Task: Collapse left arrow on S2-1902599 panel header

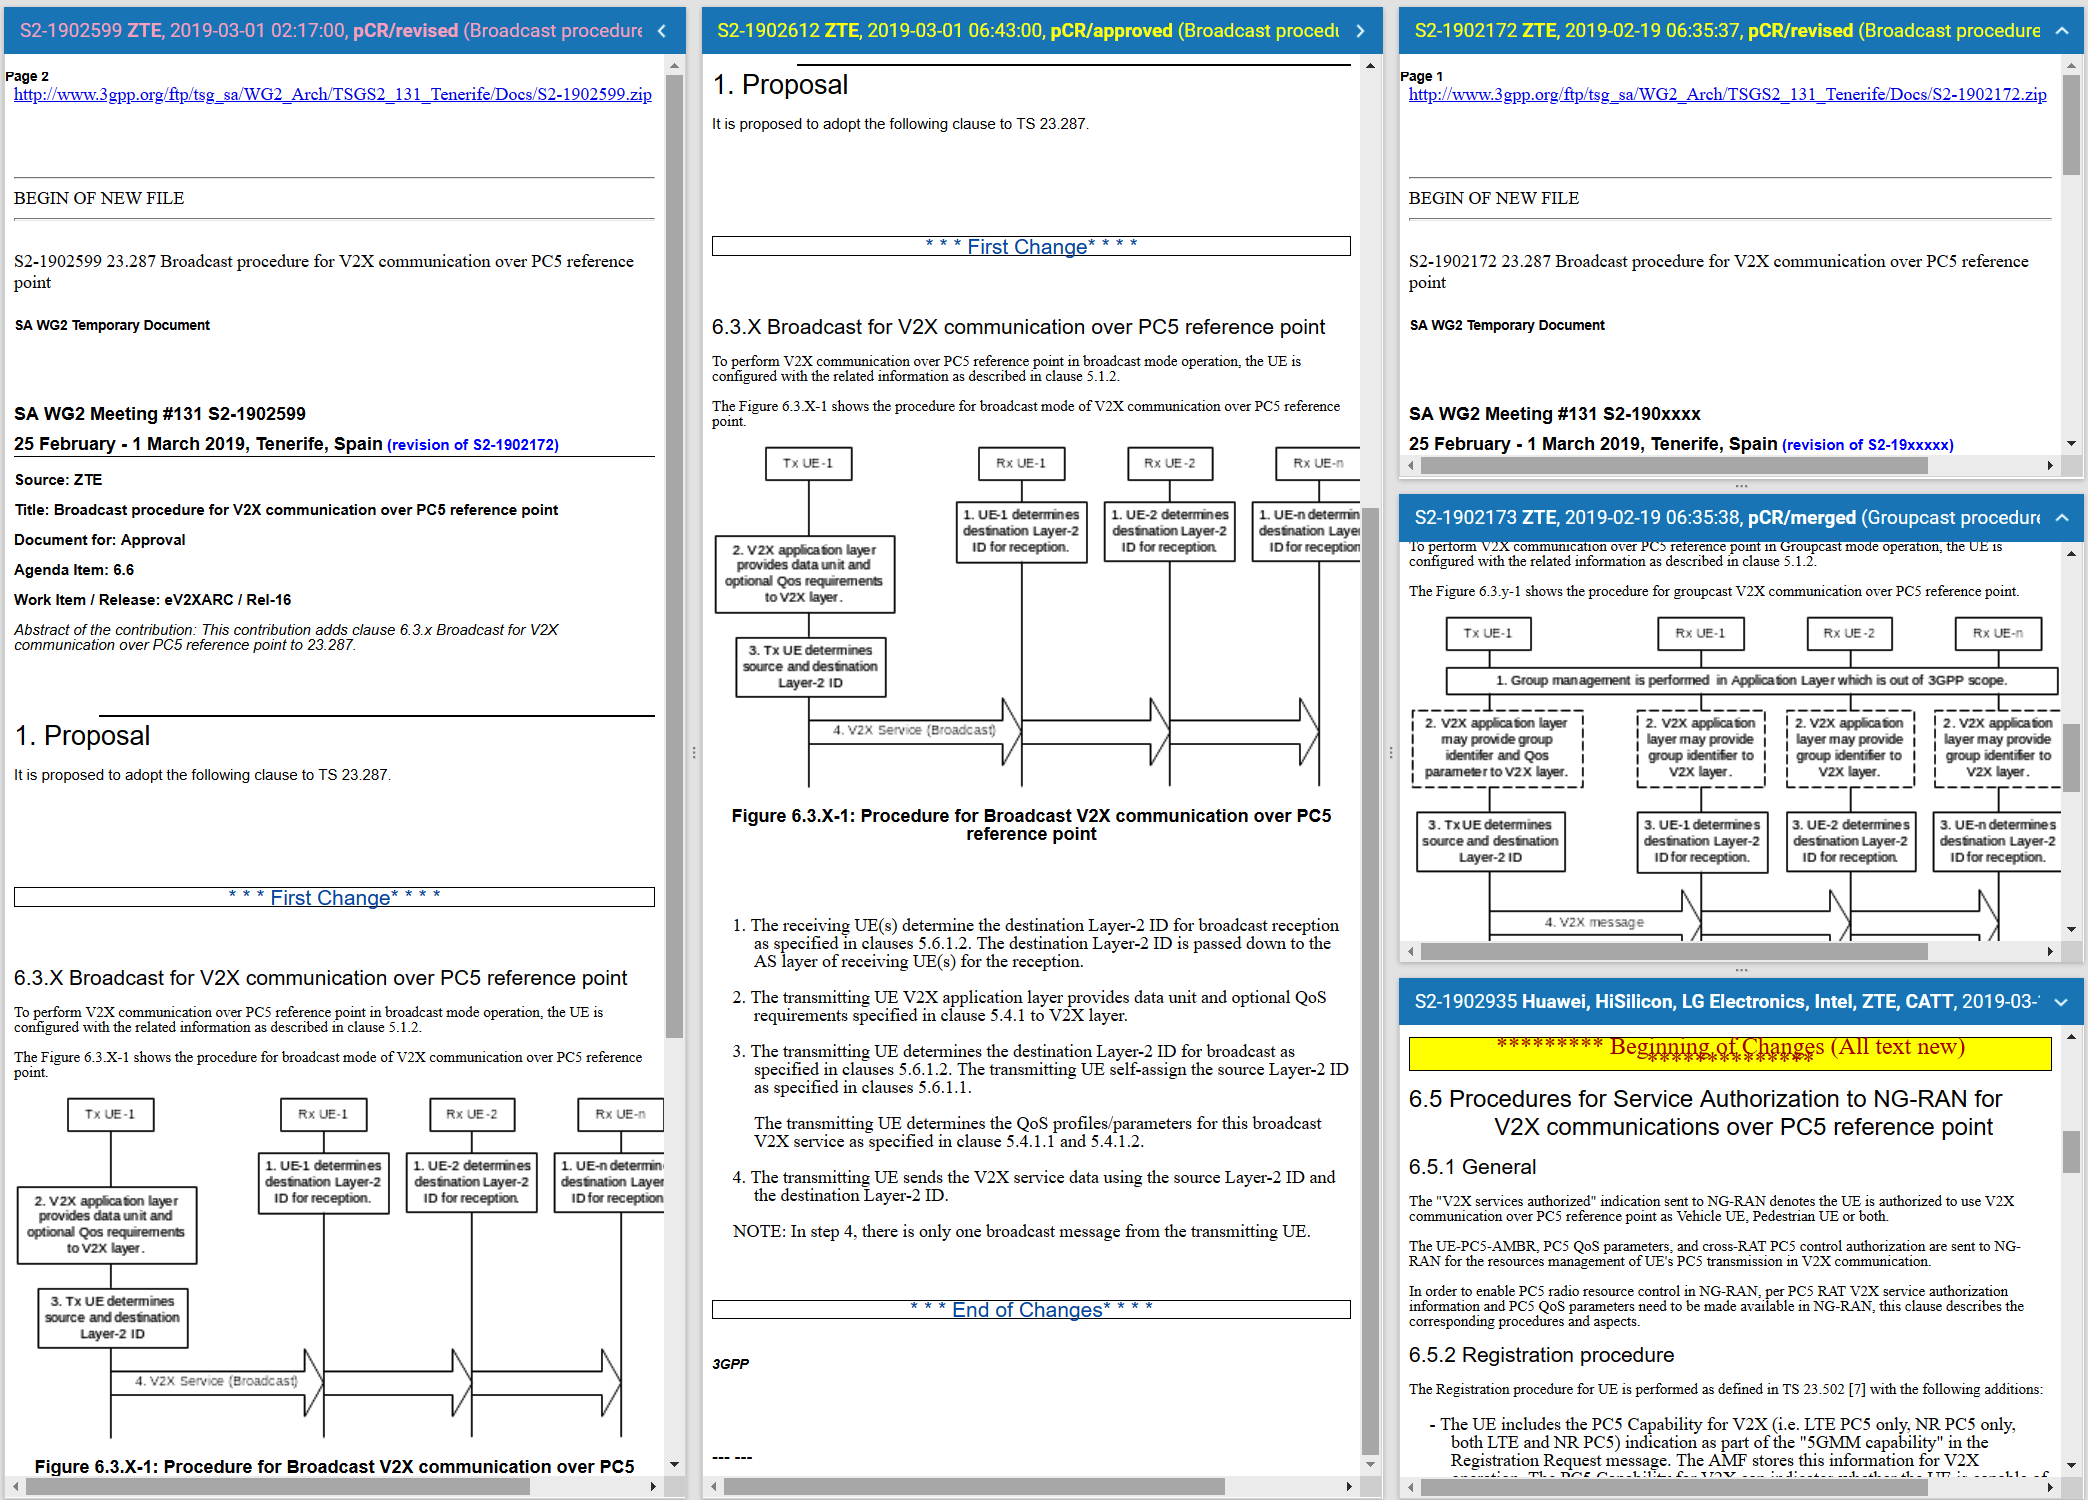Action: point(662,31)
